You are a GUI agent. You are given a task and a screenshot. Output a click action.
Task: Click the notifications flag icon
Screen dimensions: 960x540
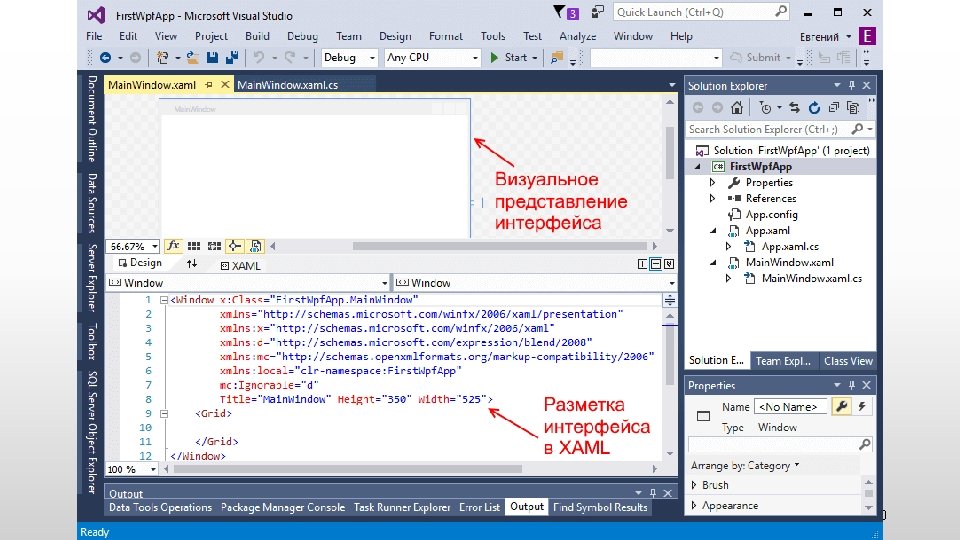(x=558, y=12)
